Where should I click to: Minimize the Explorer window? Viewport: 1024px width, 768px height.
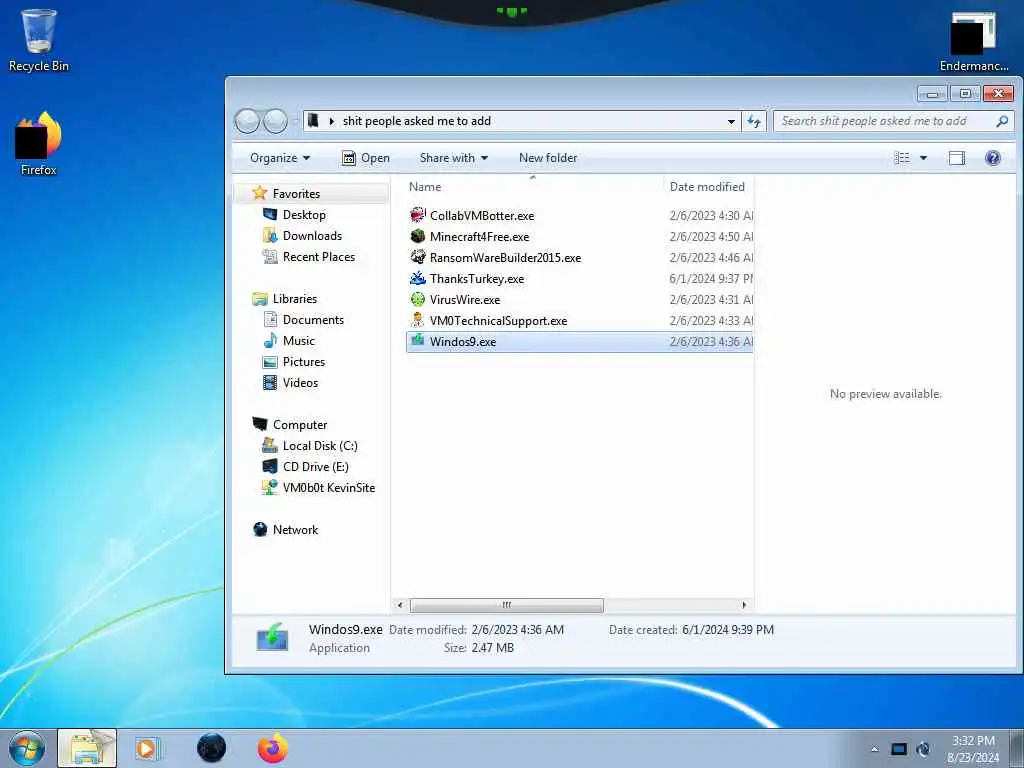932,94
